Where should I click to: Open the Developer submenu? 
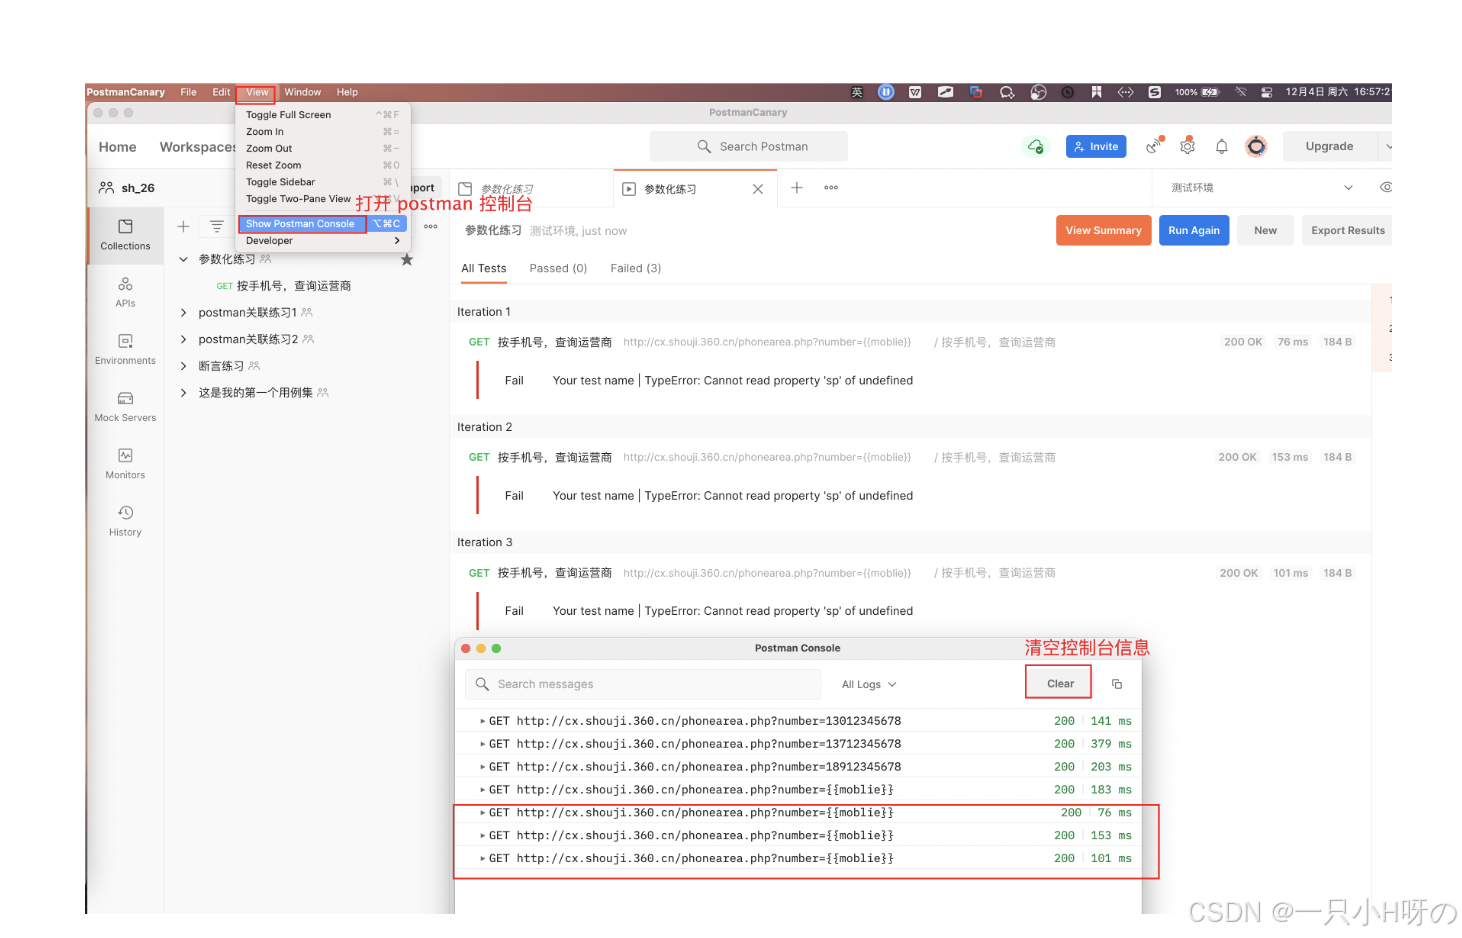coord(322,241)
